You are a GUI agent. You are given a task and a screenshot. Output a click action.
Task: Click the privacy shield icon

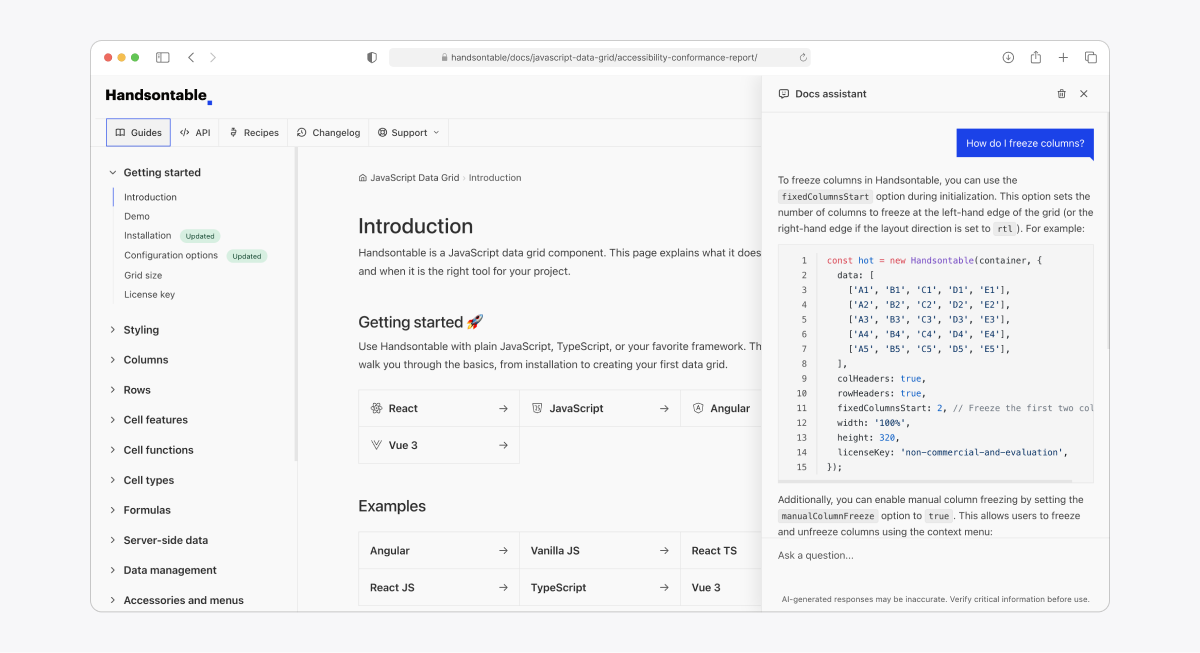tap(372, 58)
